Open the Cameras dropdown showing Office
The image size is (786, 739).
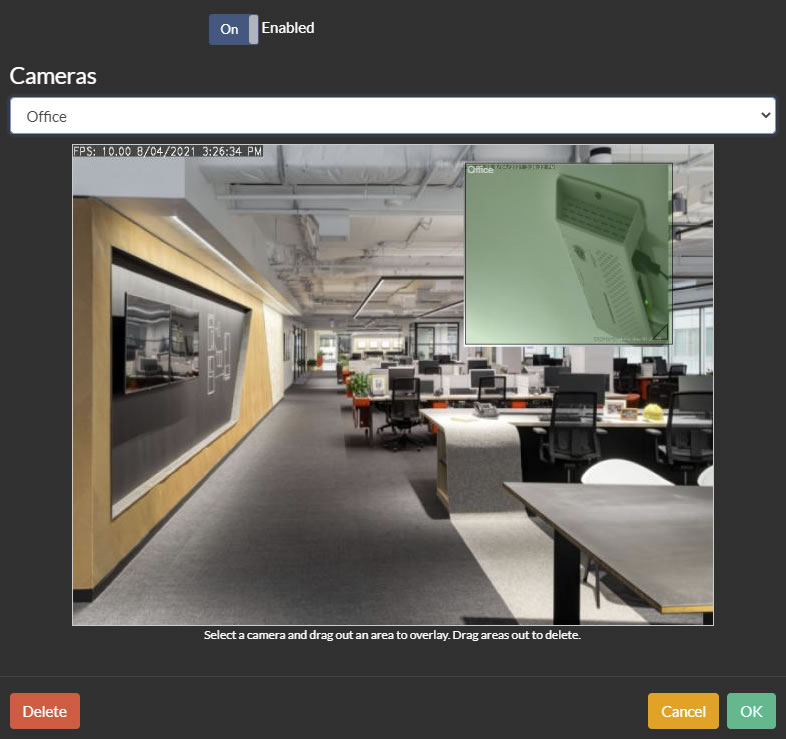[392, 116]
